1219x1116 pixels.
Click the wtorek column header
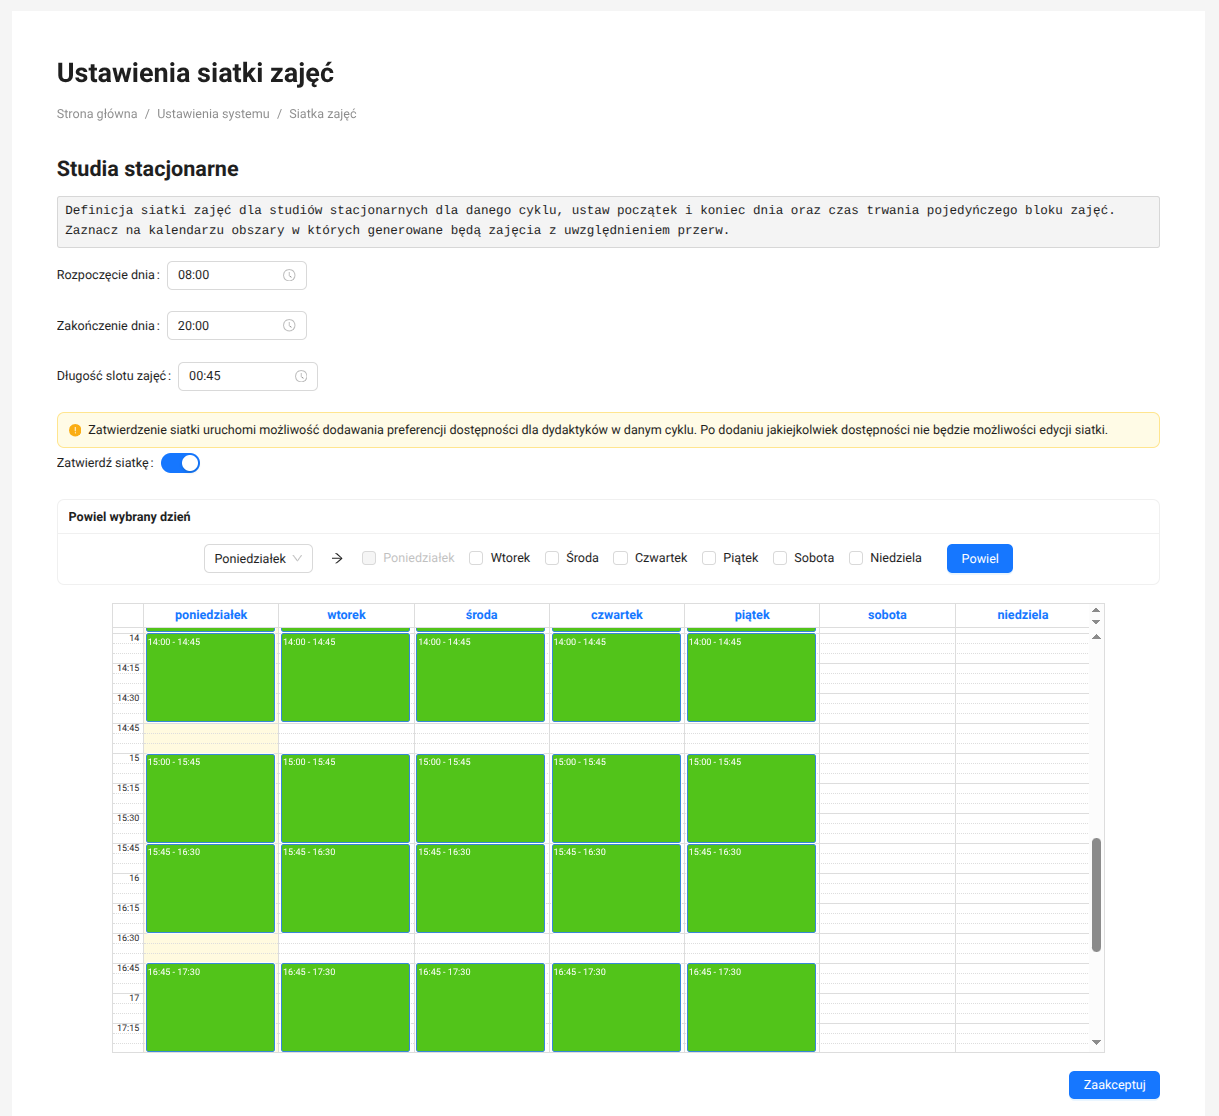click(346, 615)
